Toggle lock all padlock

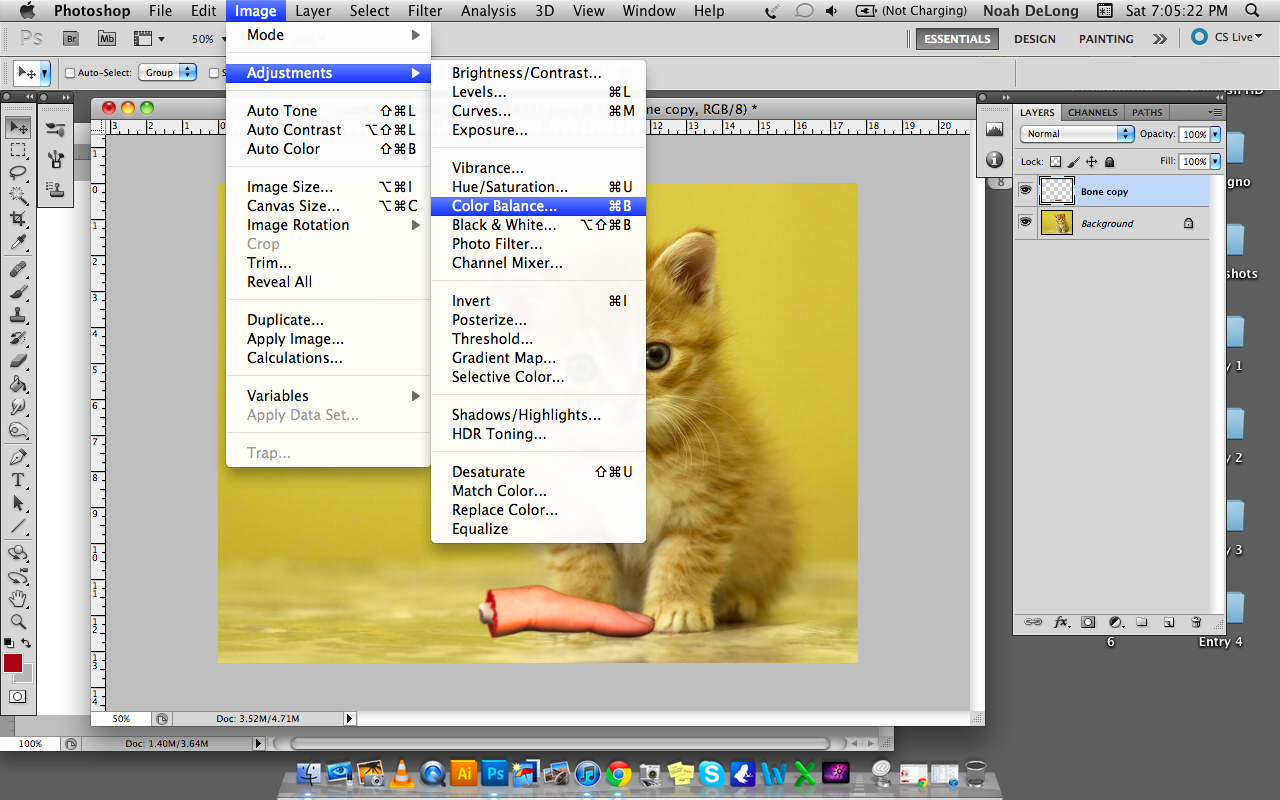1109,162
